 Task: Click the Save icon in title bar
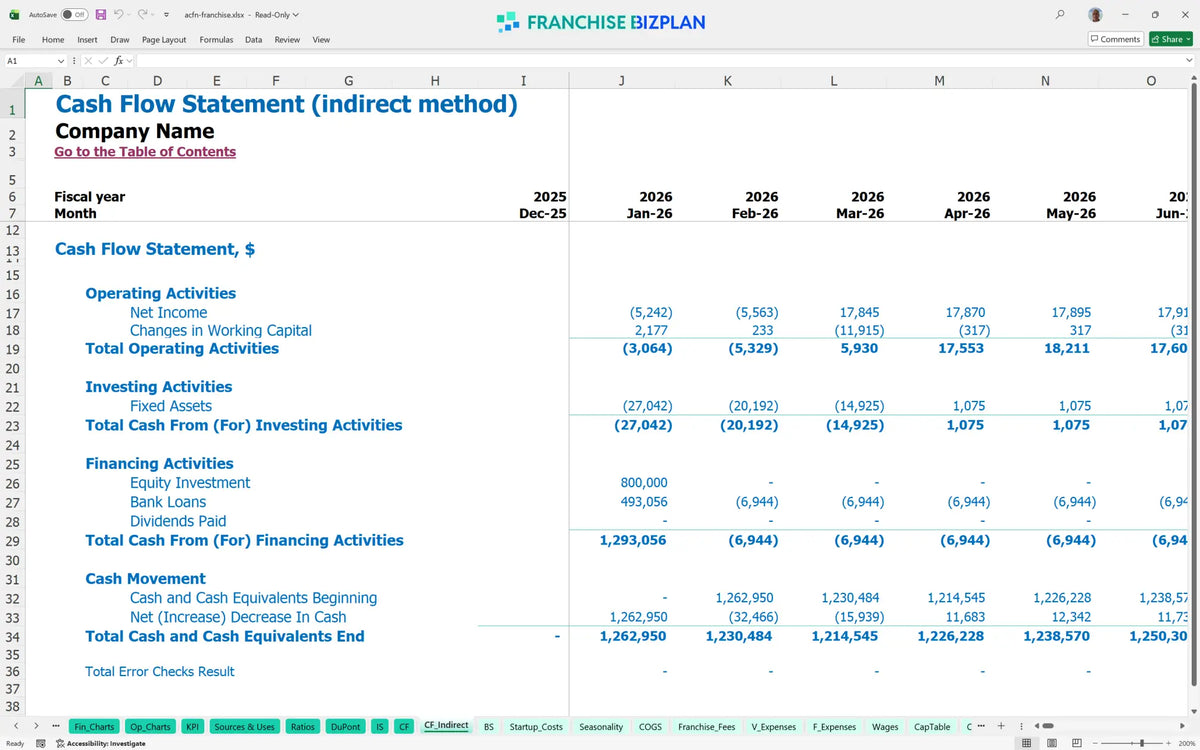point(101,15)
